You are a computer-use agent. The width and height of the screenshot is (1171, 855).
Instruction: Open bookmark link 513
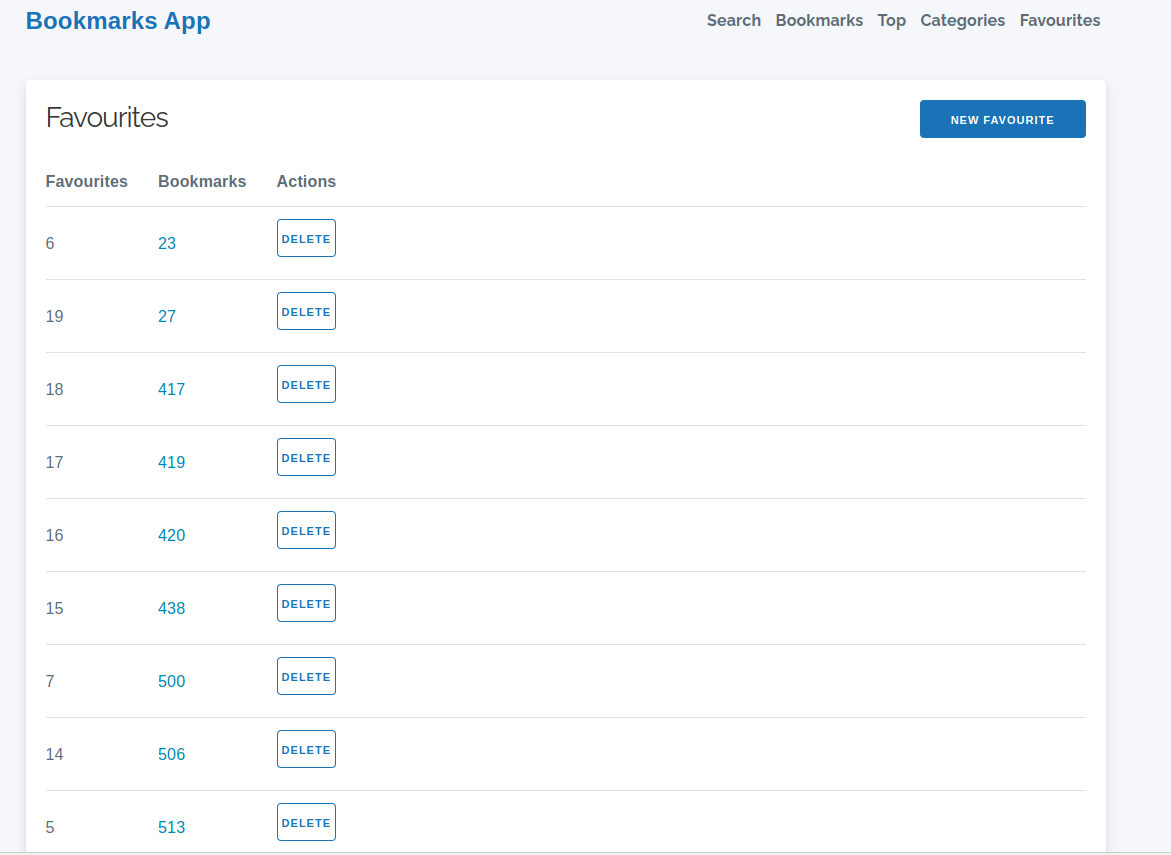[x=172, y=827]
